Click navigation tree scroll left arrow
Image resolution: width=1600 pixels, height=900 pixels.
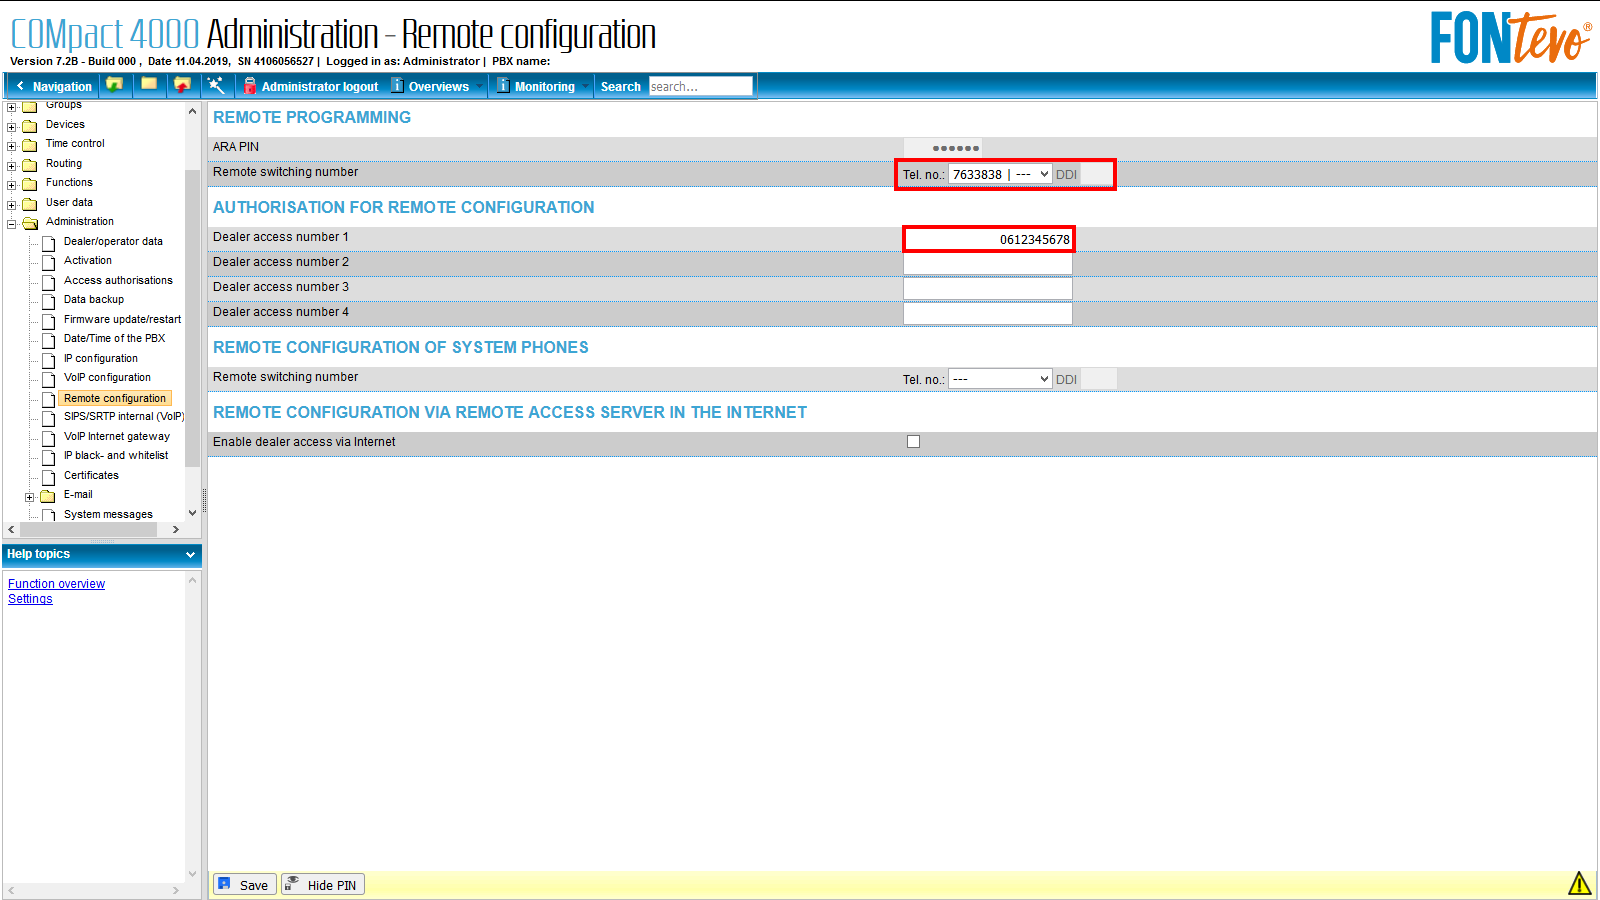(11, 529)
